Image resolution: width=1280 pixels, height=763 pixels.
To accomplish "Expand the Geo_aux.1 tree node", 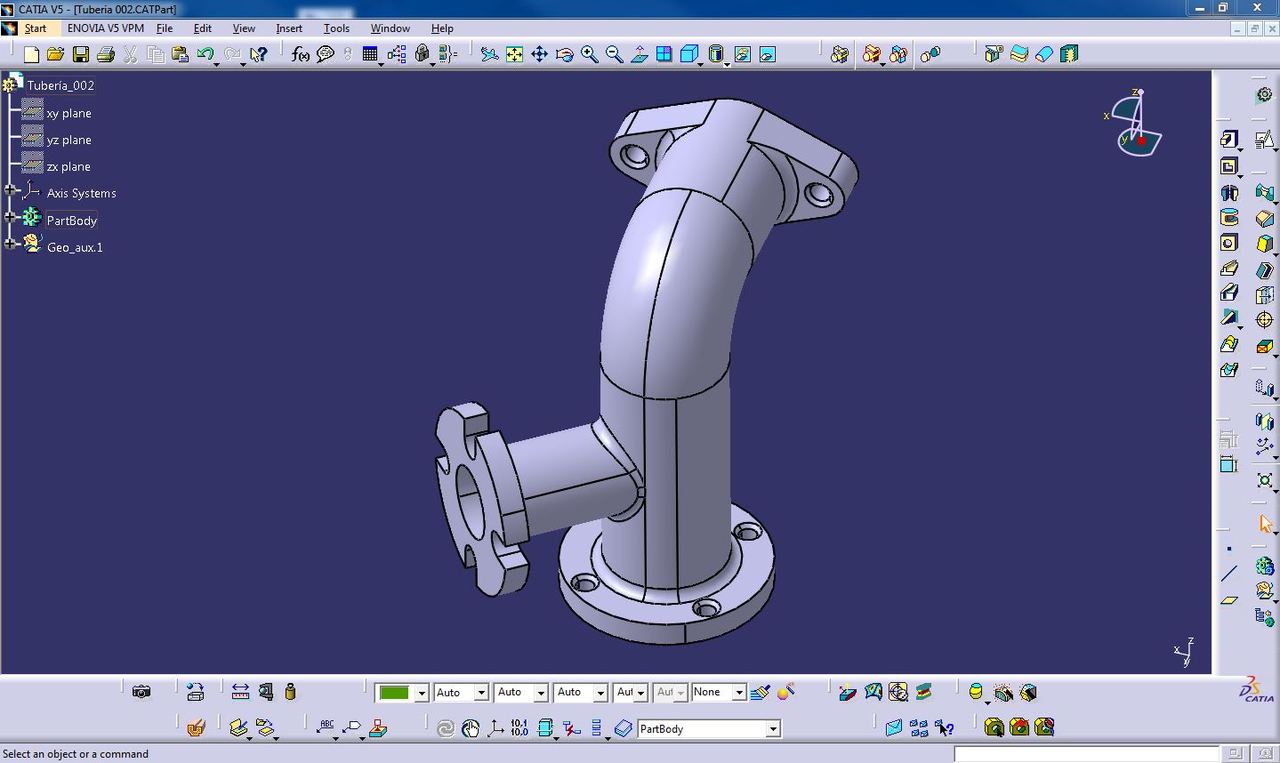I will (10, 243).
